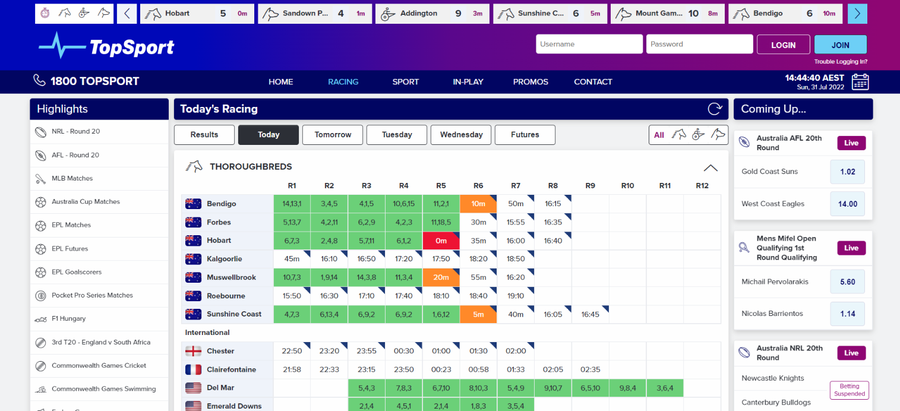Switch to the Tomorrow tab
Image resolution: width=900 pixels, height=411 pixels.
(x=333, y=135)
